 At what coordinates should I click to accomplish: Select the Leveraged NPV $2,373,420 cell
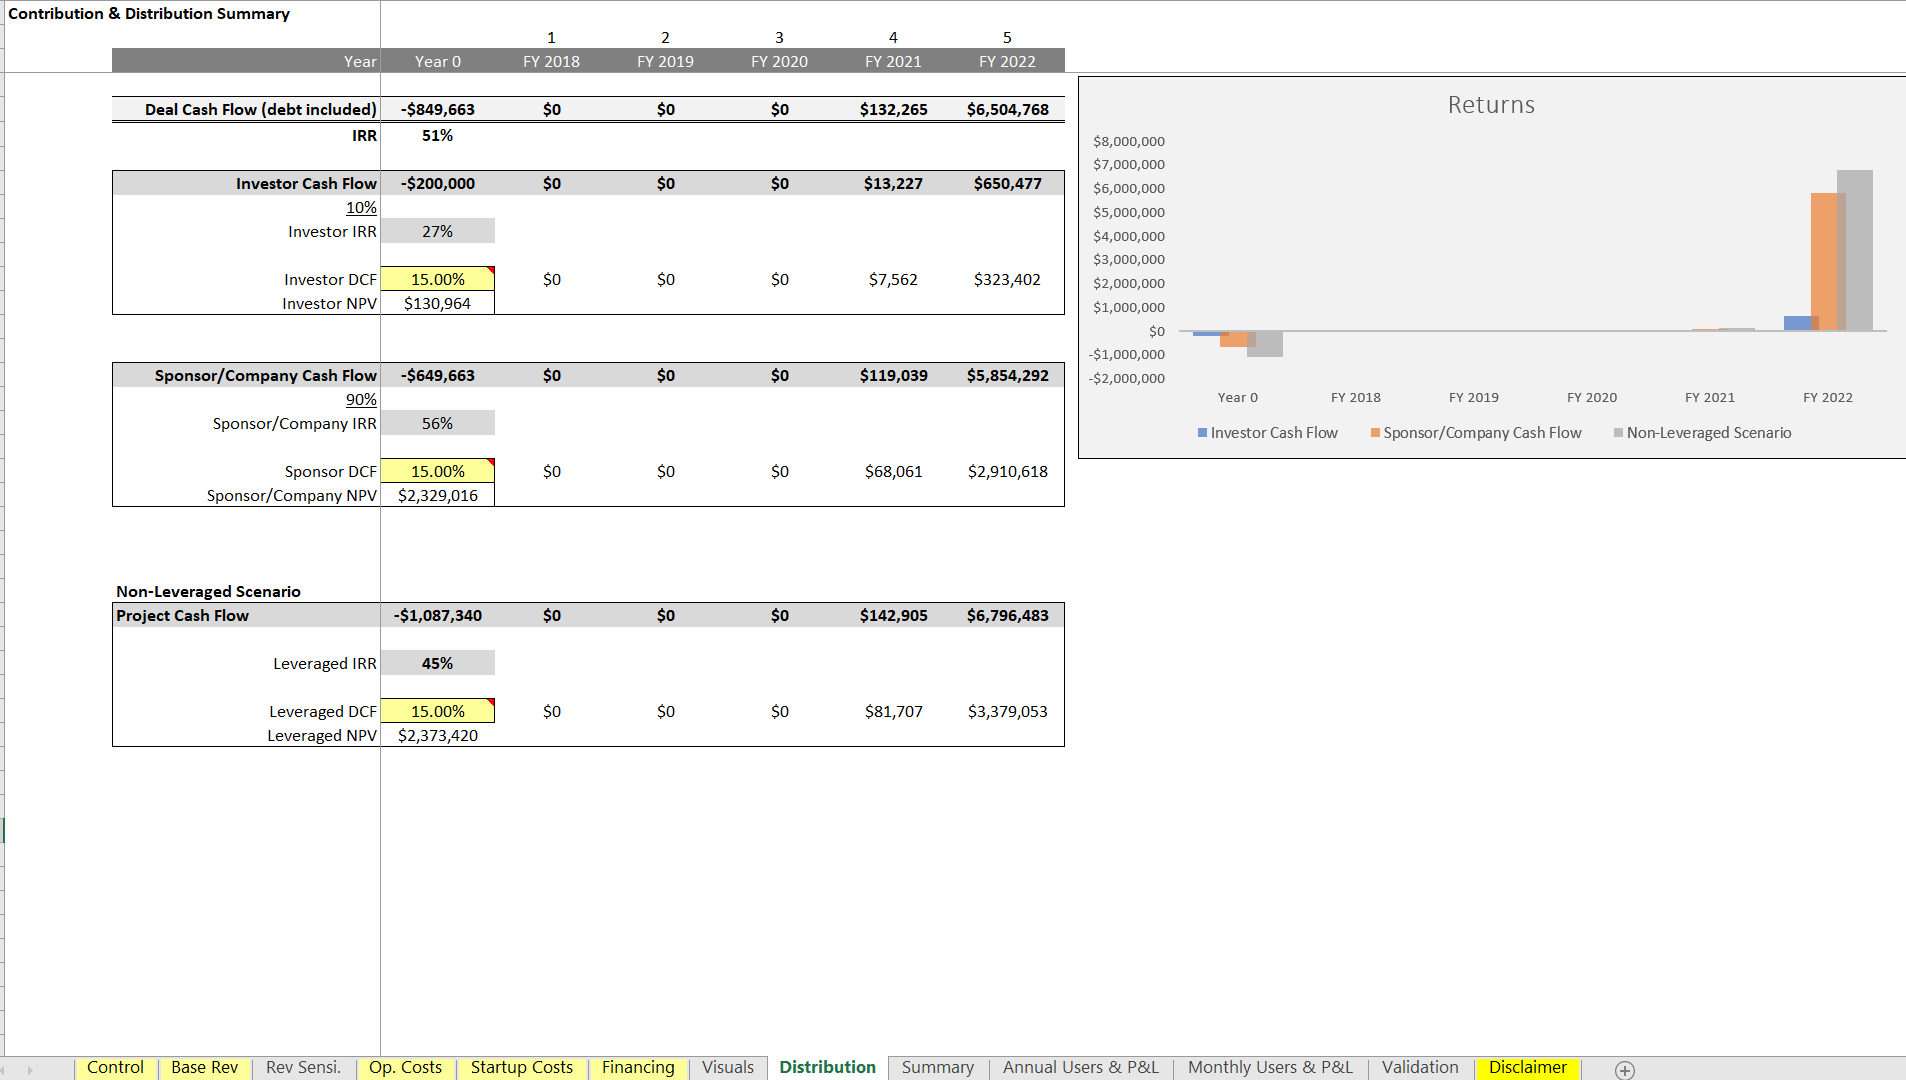[x=438, y=735]
